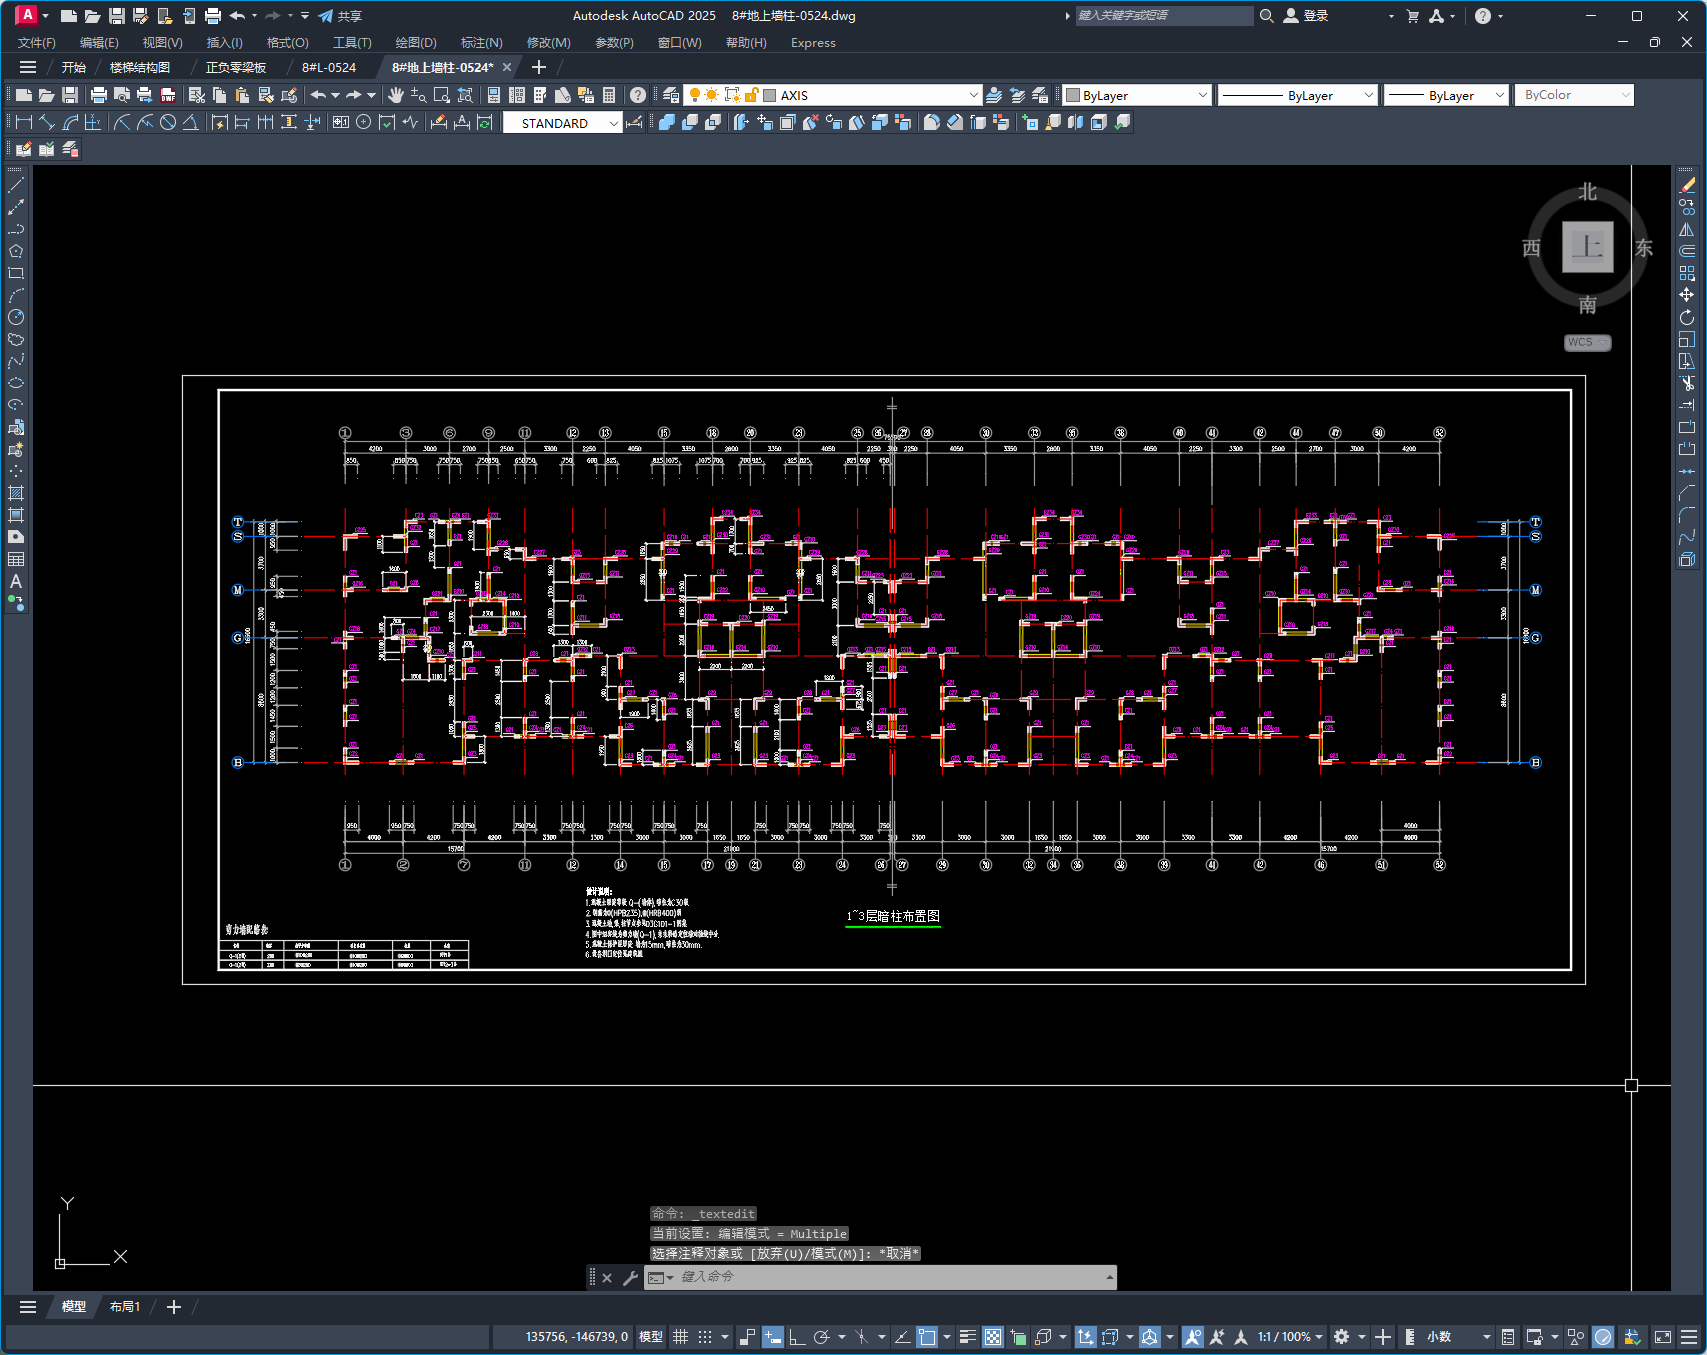Open the Pan hand tool

(x=396, y=95)
